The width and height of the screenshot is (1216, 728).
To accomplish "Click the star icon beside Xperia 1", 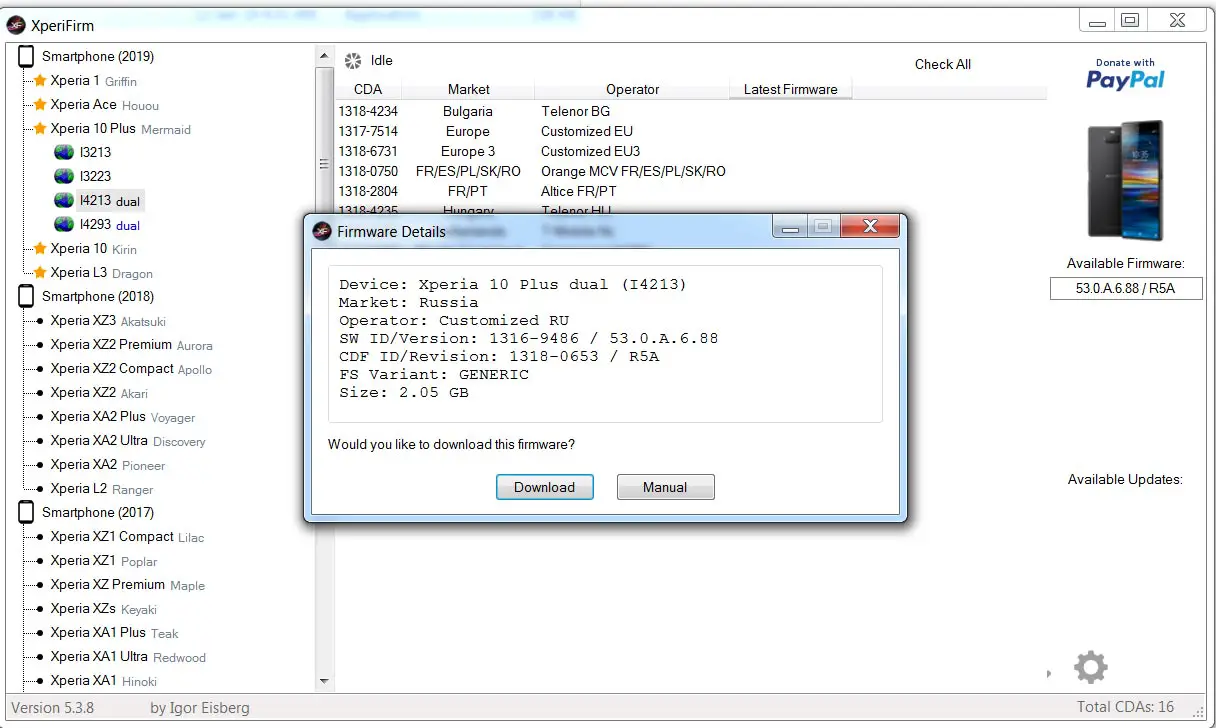I will click(40, 81).
